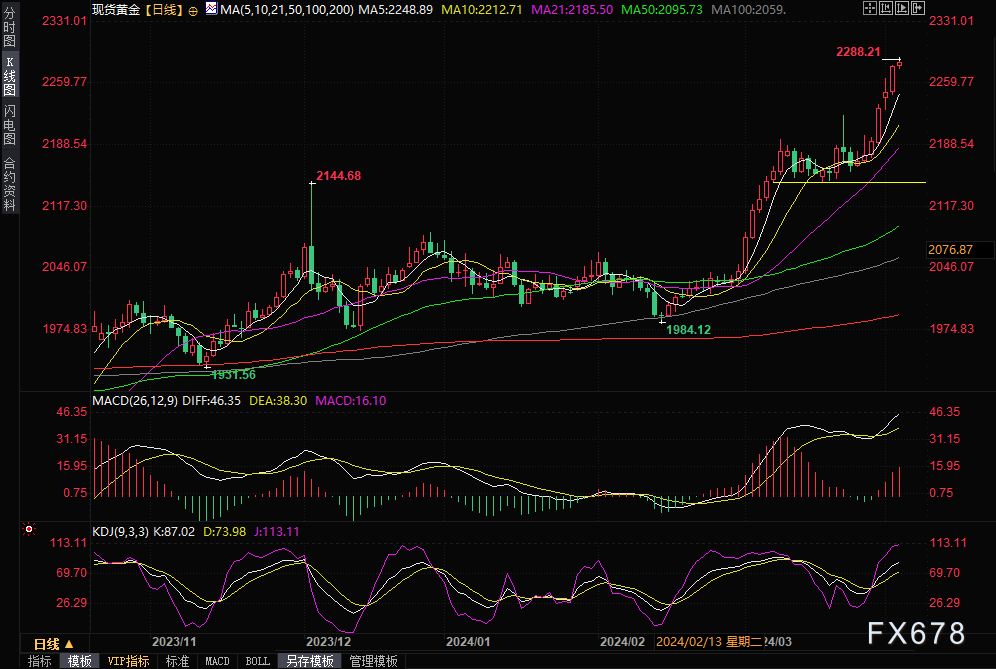Open the VIP指标 tab
Image resolution: width=996 pixels, height=669 pixels.
click(129, 661)
